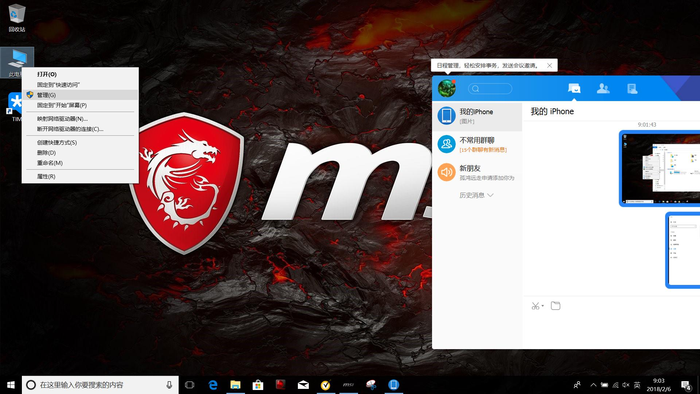The width and height of the screenshot is (700, 394).
Task: Open the Windows Start menu
Action: tap(11, 385)
